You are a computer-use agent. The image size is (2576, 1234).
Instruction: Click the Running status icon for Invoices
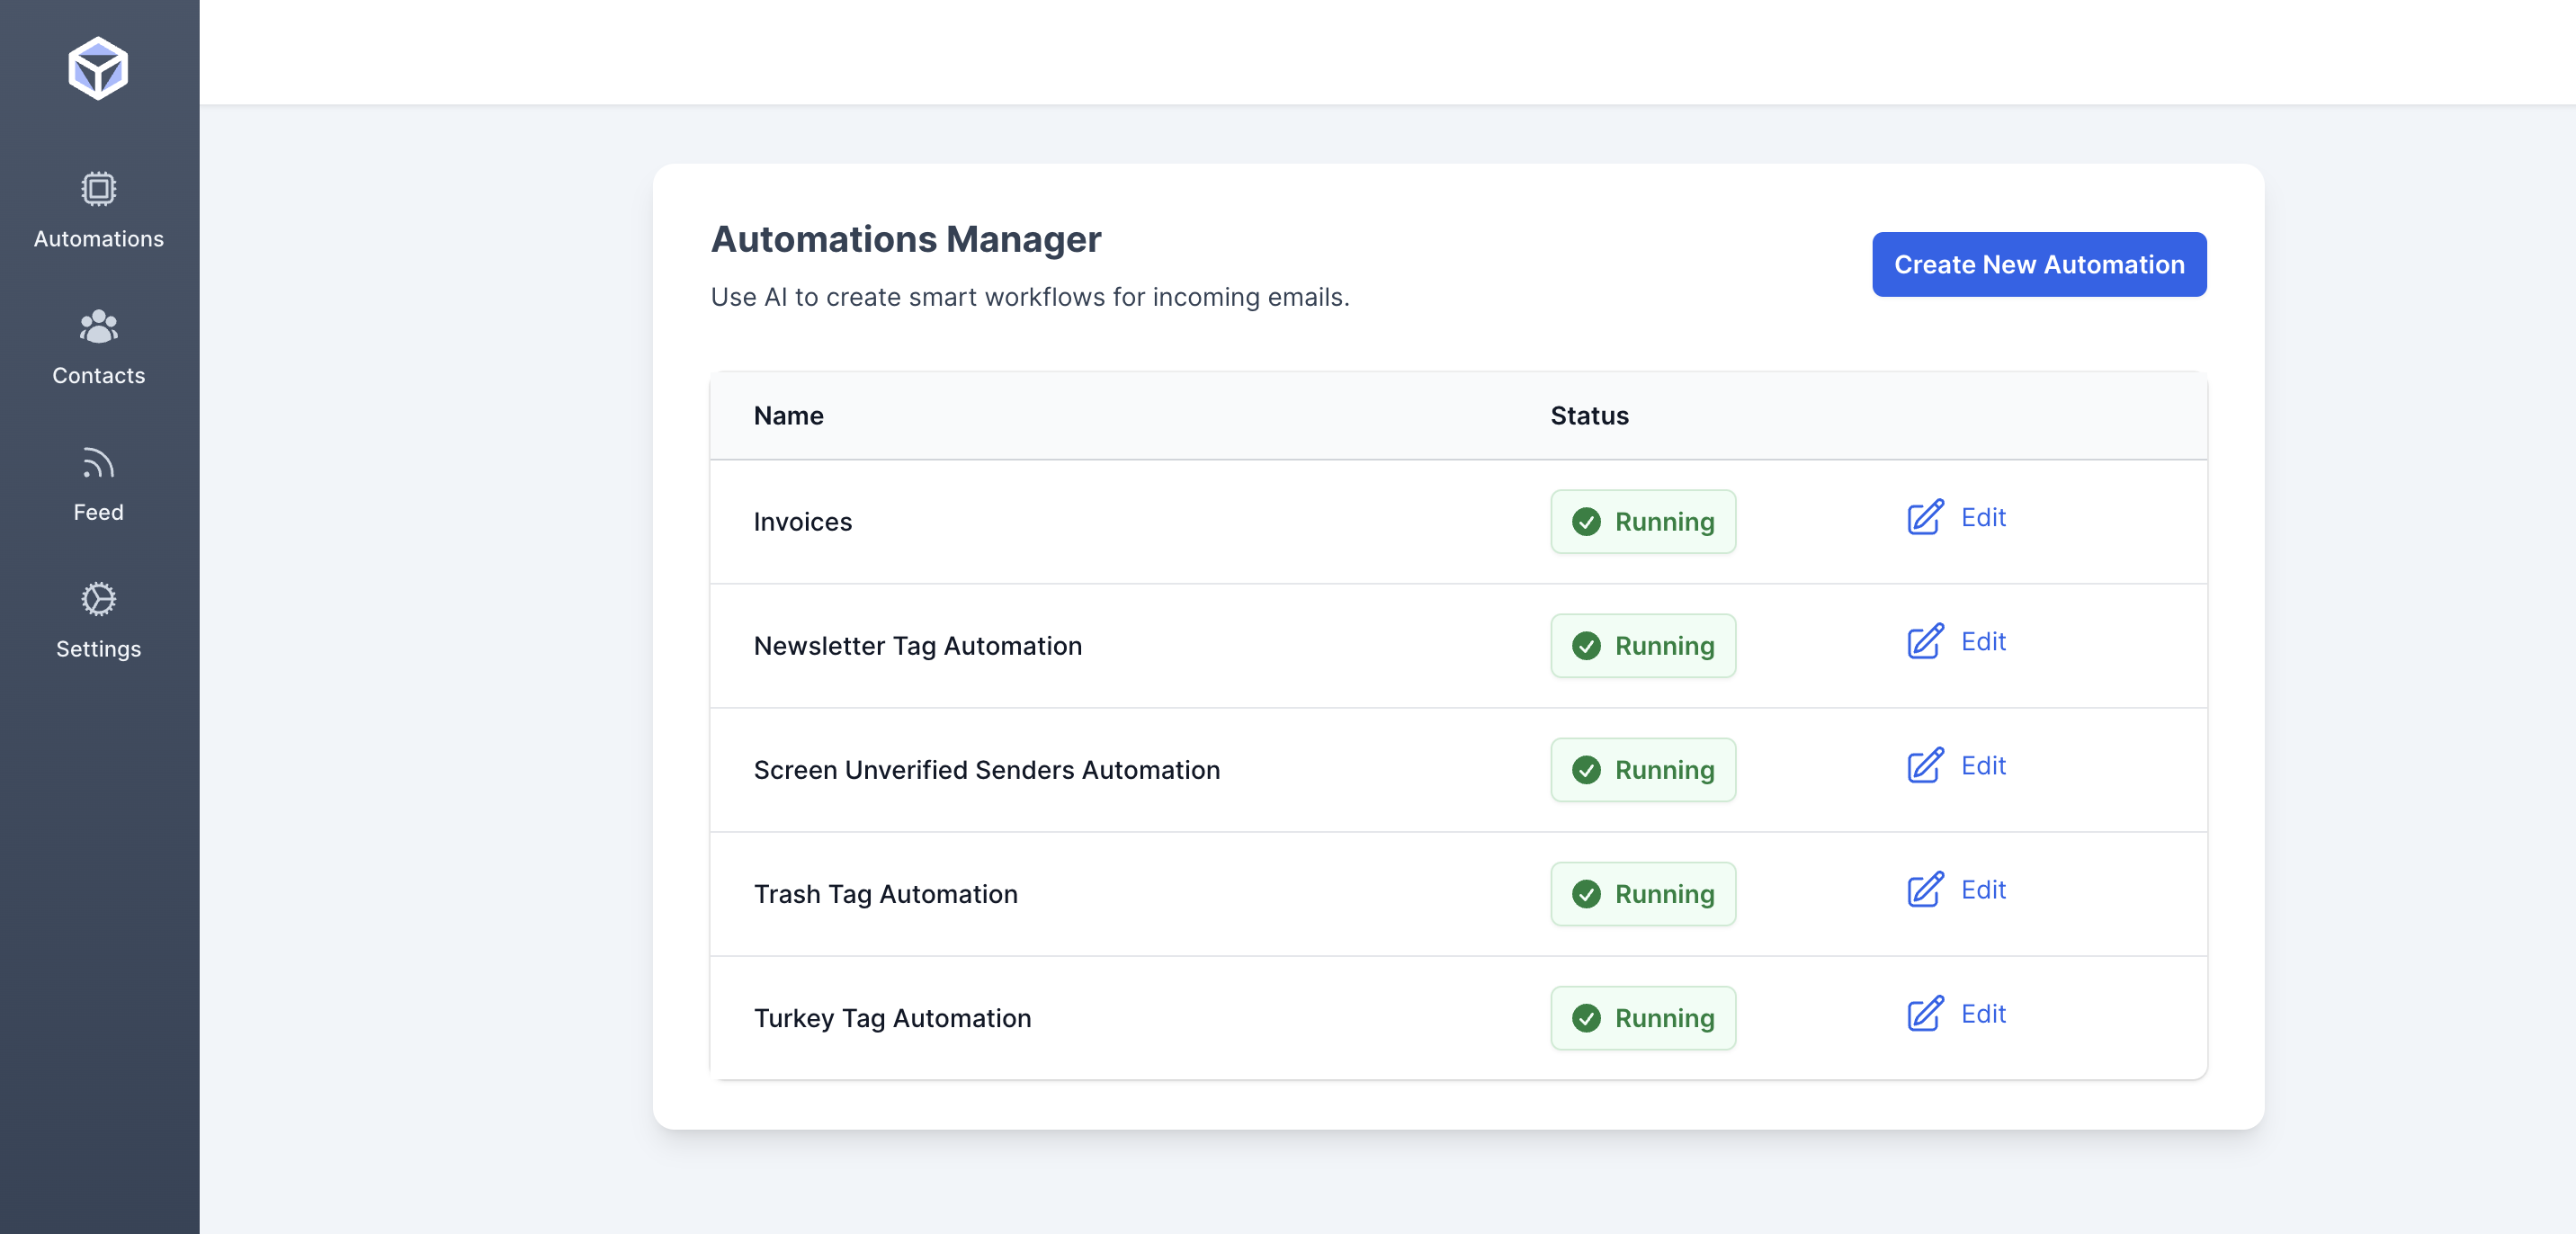[x=1587, y=521]
